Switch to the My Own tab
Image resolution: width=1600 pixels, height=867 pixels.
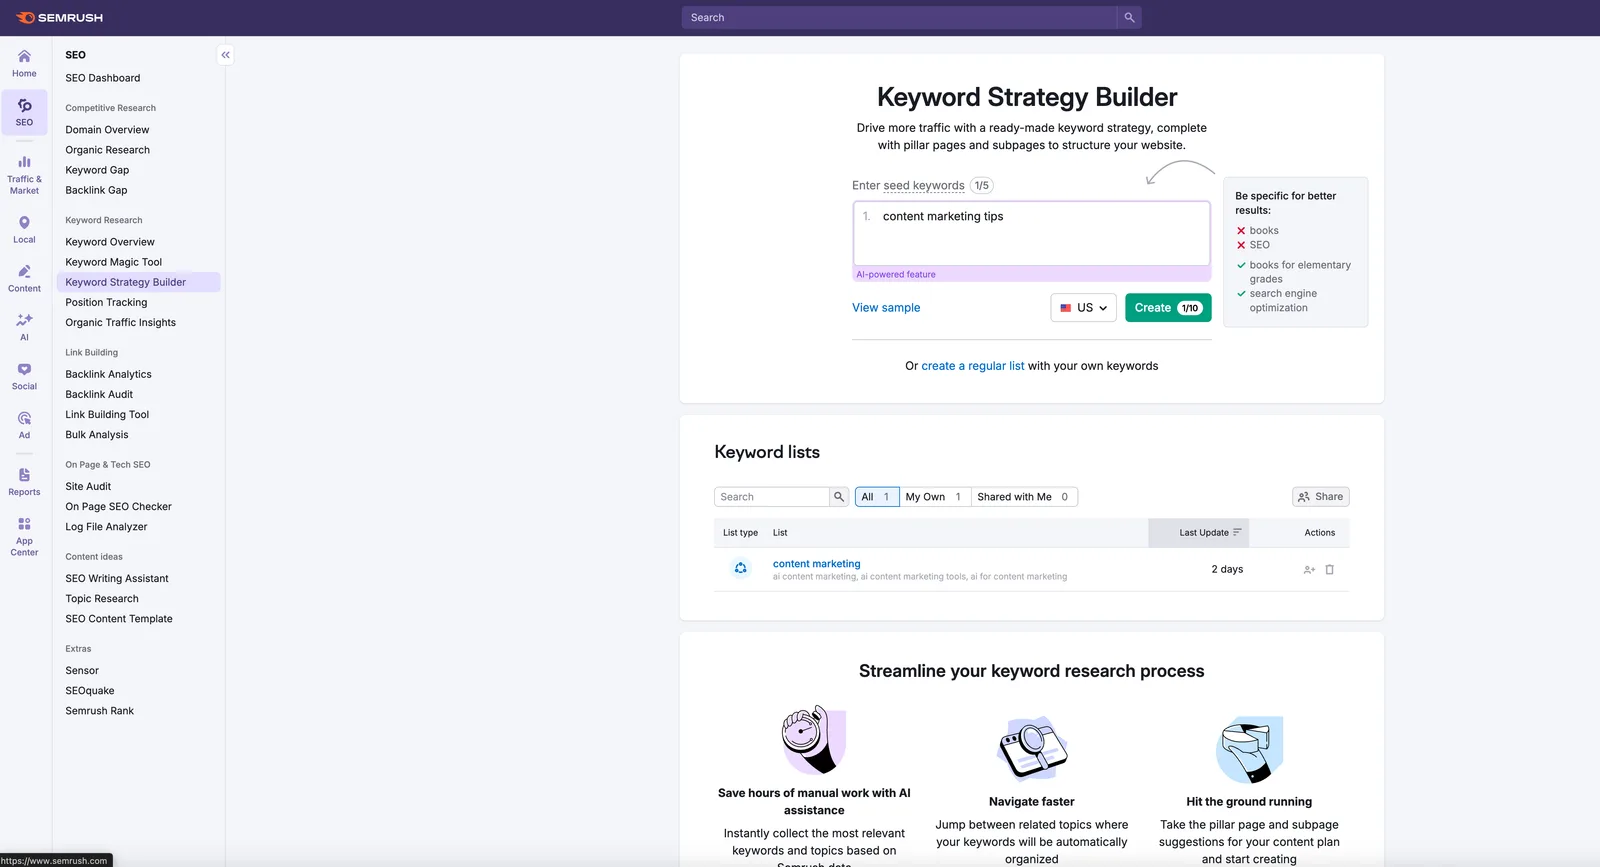(934, 497)
